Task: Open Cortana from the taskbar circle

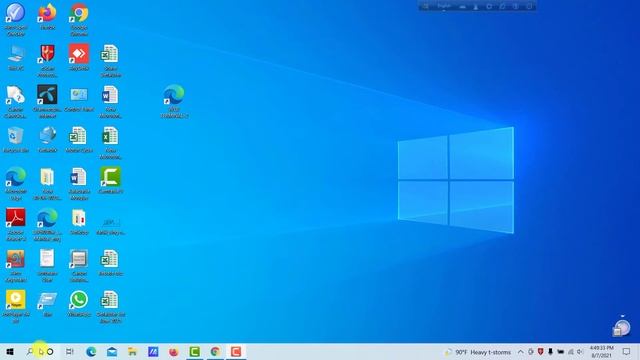Action: [x=50, y=351]
